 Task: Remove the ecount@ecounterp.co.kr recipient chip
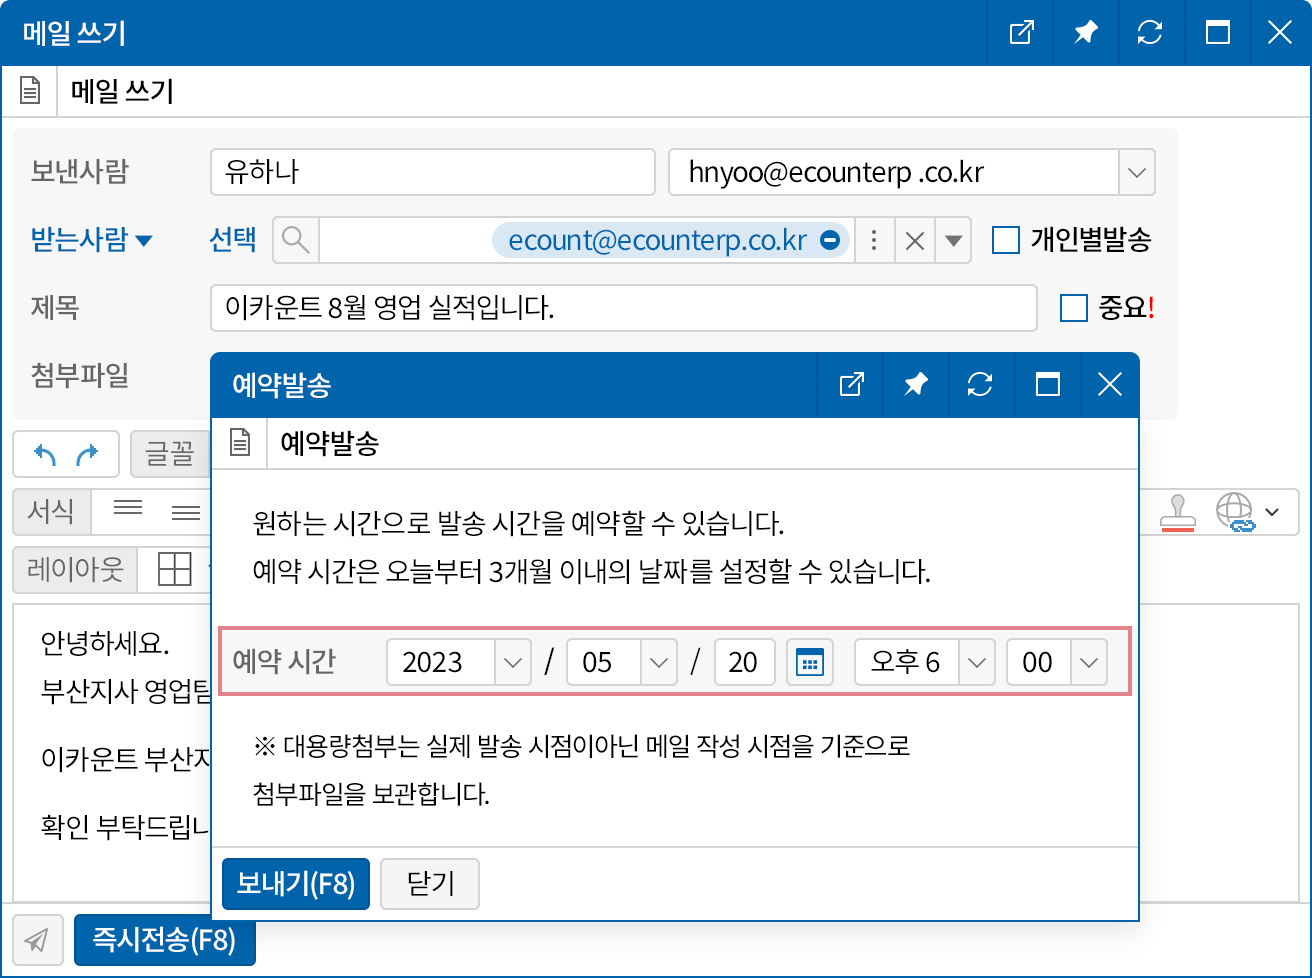pos(830,240)
